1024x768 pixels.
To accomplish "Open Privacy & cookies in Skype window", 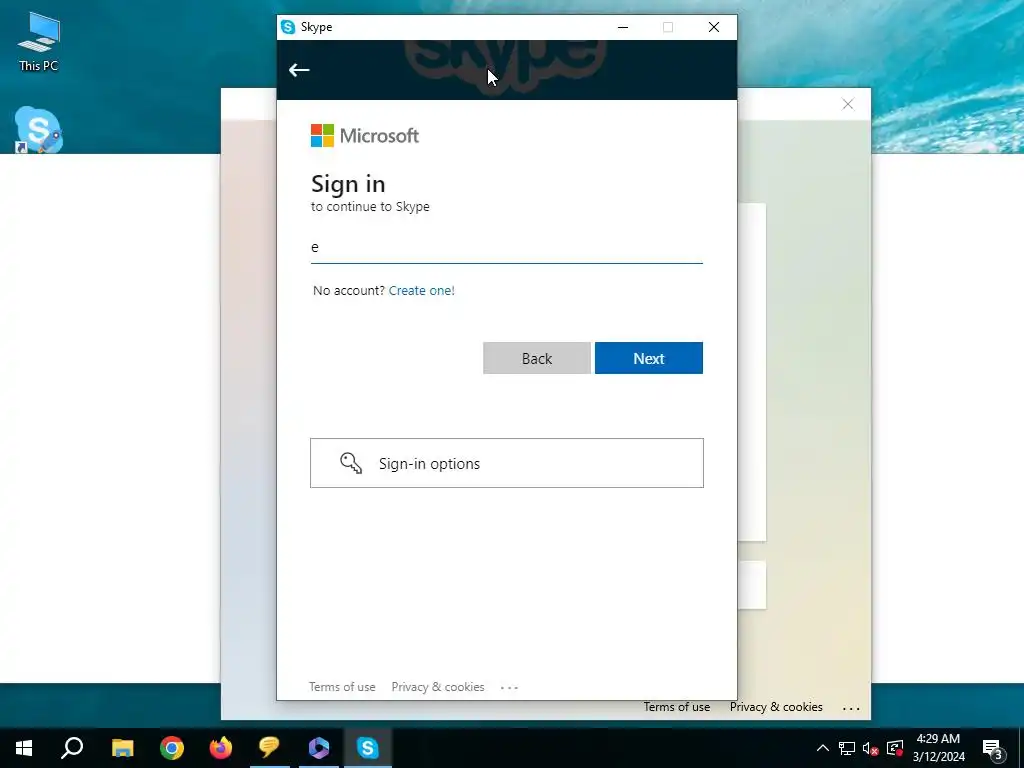I will pos(438,687).
